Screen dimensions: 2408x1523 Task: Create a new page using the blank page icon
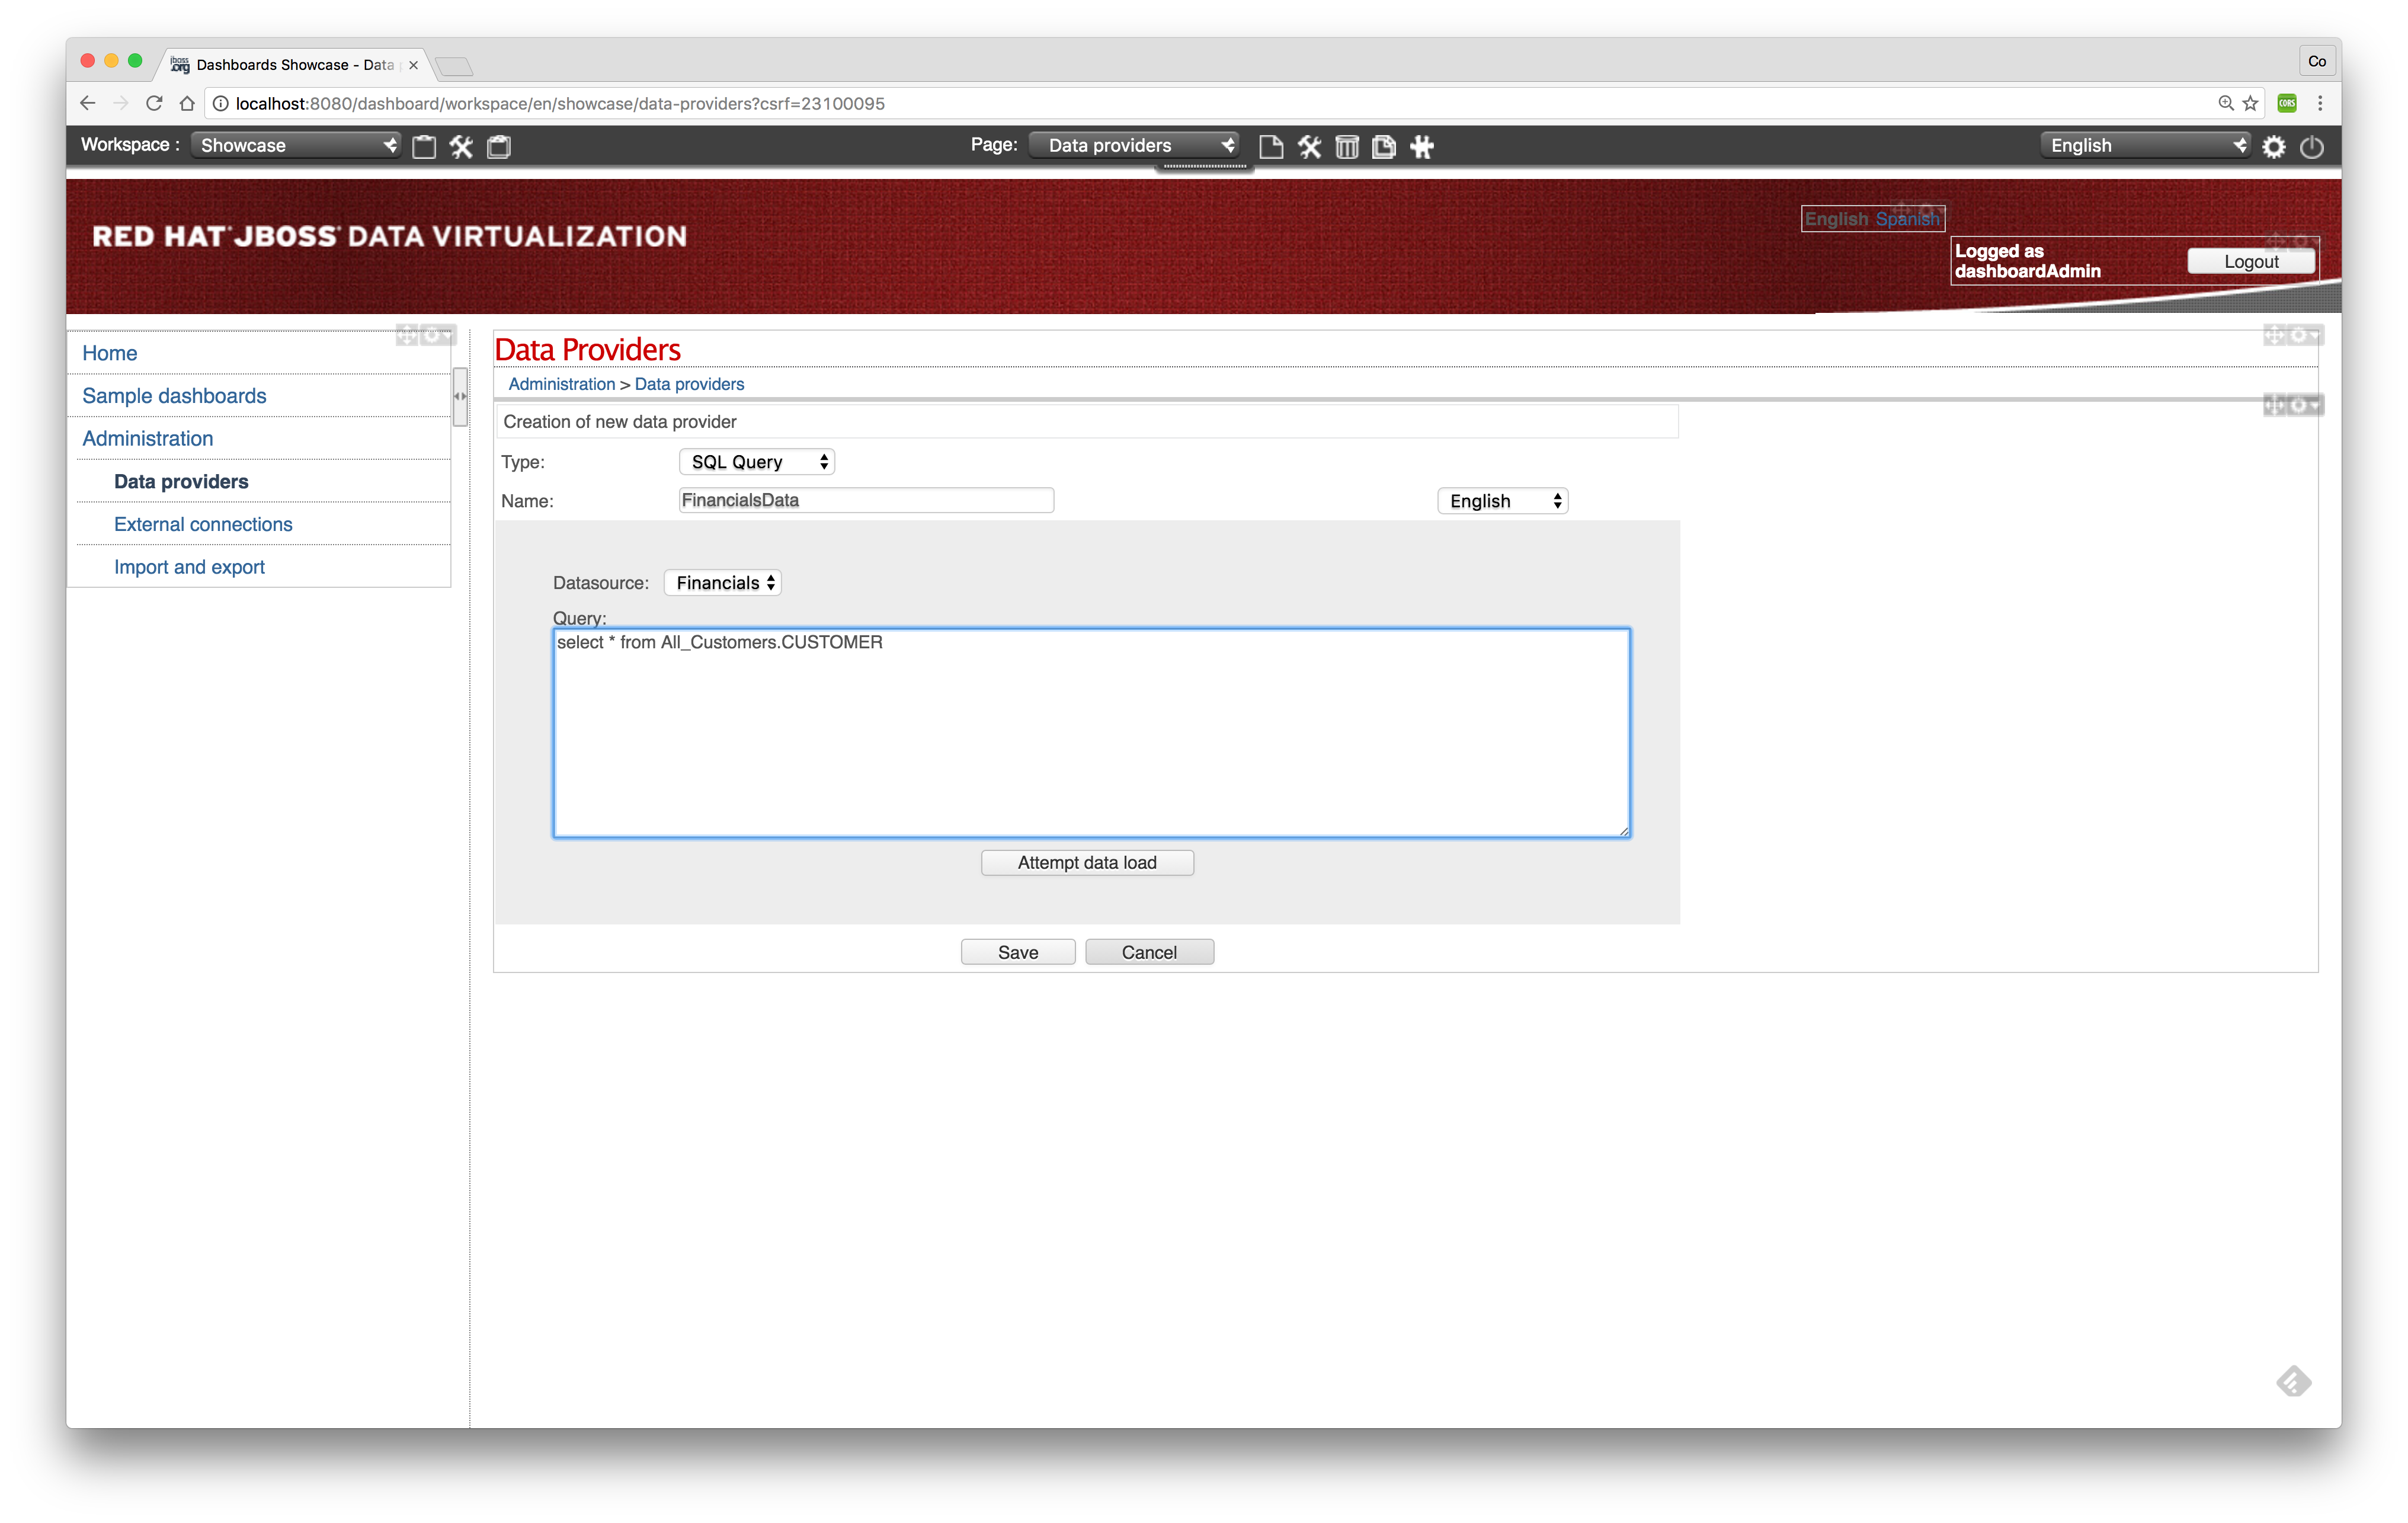[x=1271, y=146]
